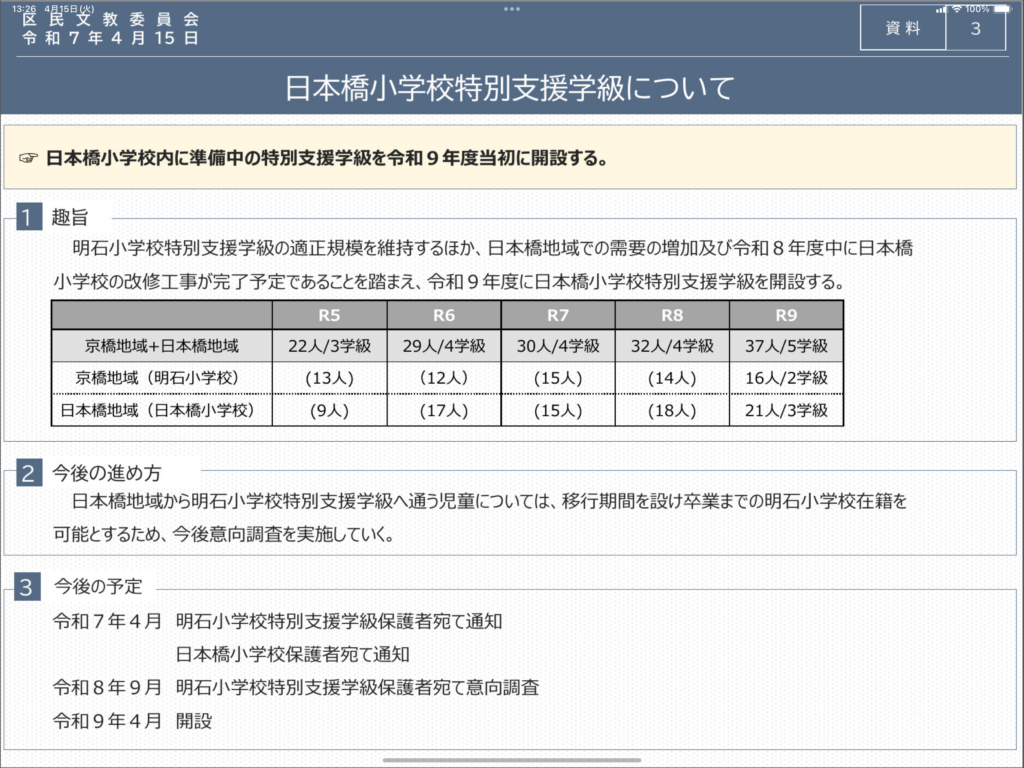The image size is (1024, 768).
Task: Tap the document number 3 box
Action: coord(976,29)
